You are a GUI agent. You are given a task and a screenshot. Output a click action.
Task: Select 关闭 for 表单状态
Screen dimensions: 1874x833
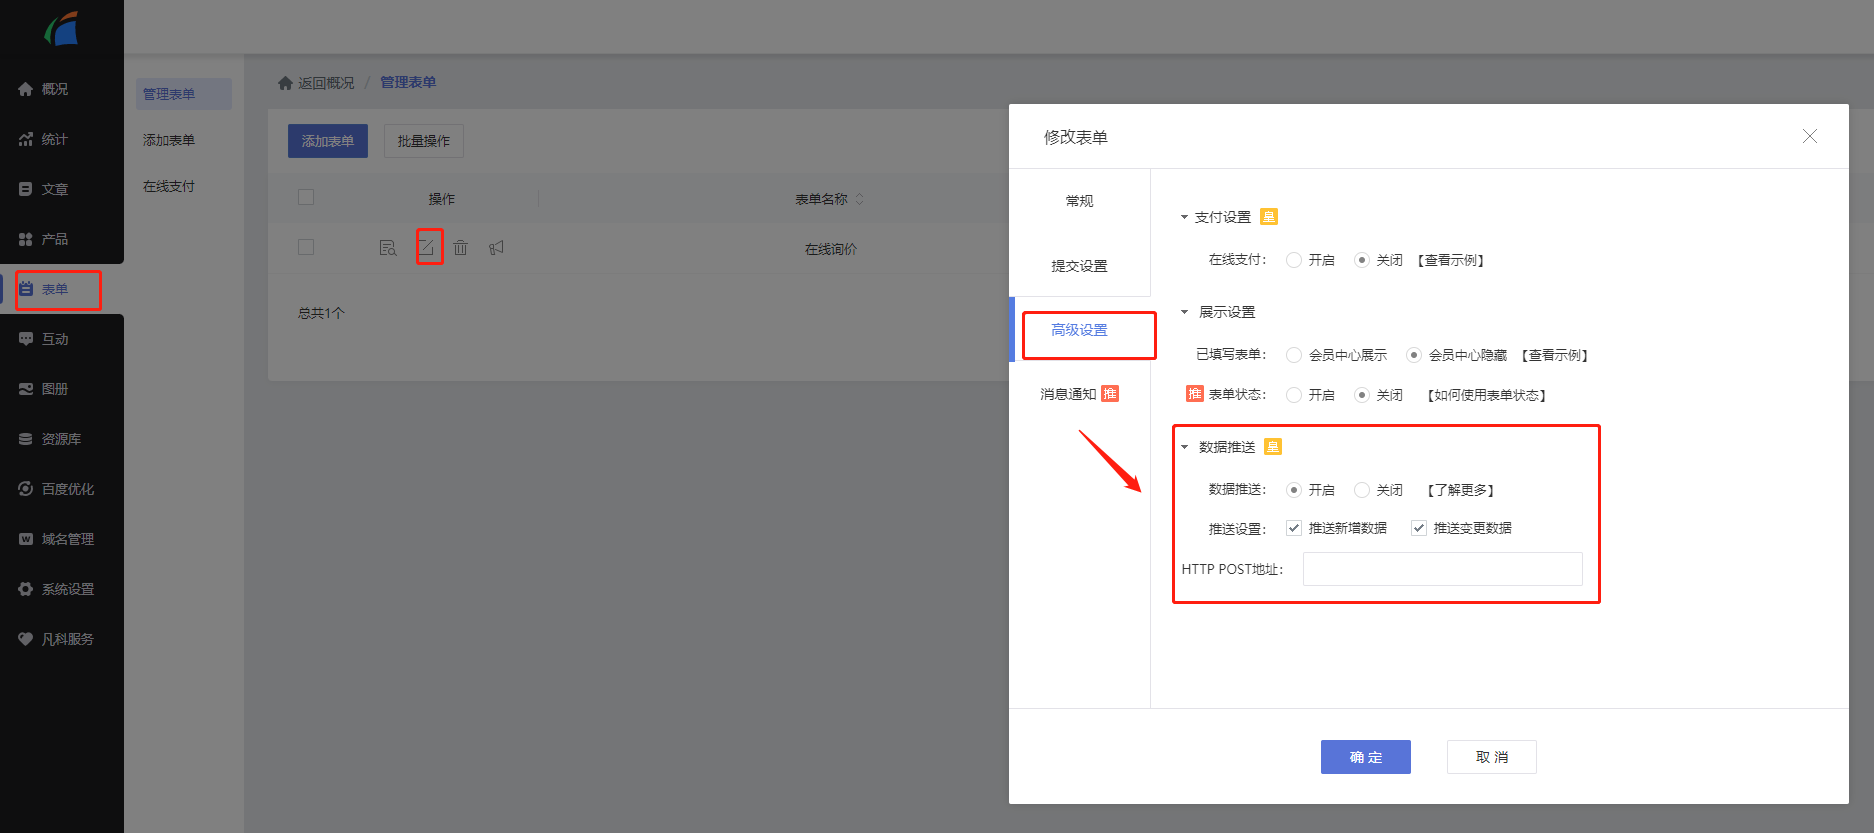[1361, 395]
